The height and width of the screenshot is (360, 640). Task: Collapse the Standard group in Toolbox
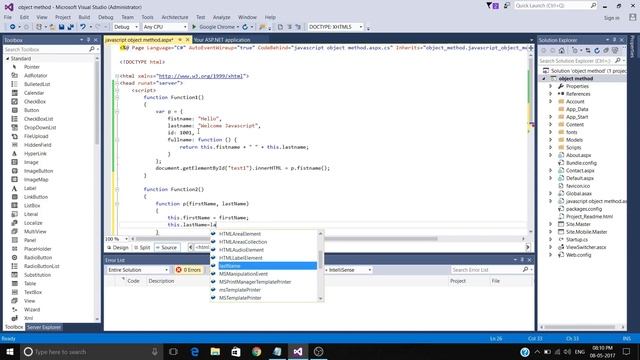(7, 59)
